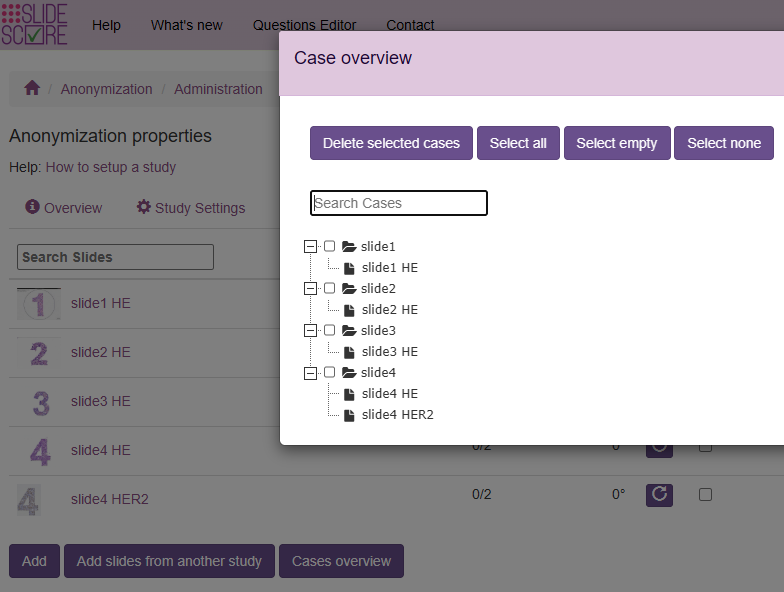The height and width of the screenshot is (592, 784).
Task: Click the Slide Score logo
Action: tap(35, 24)
